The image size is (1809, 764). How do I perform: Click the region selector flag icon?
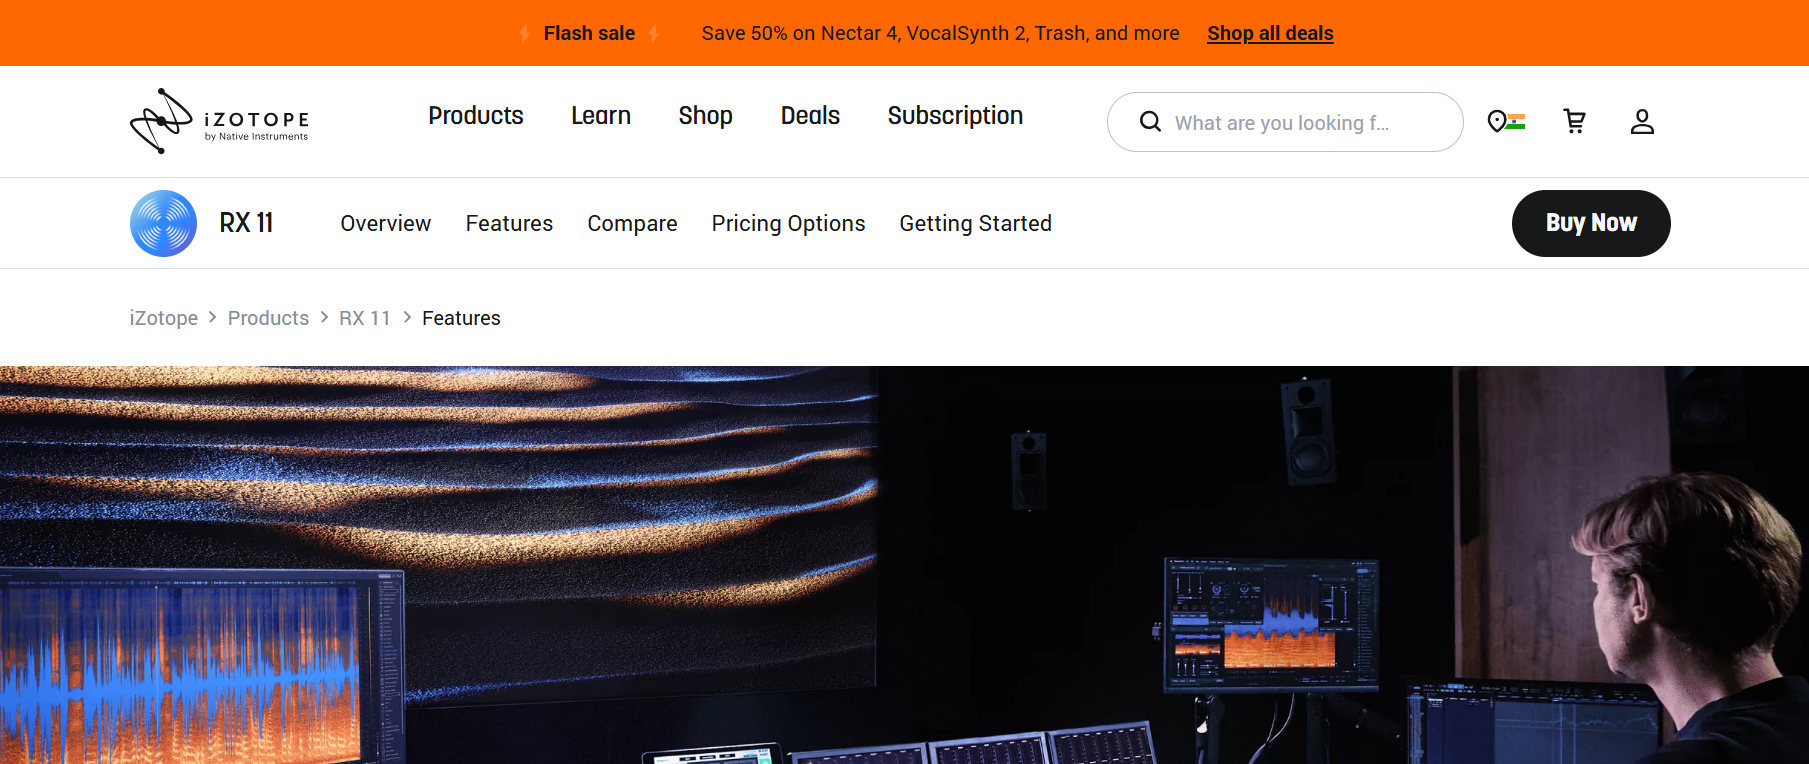click(1505, 122)
